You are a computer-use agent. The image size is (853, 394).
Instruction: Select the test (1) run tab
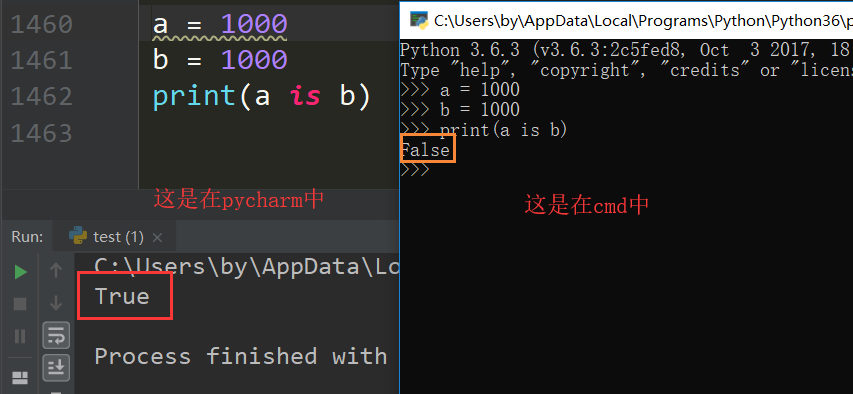coord(115,237)
